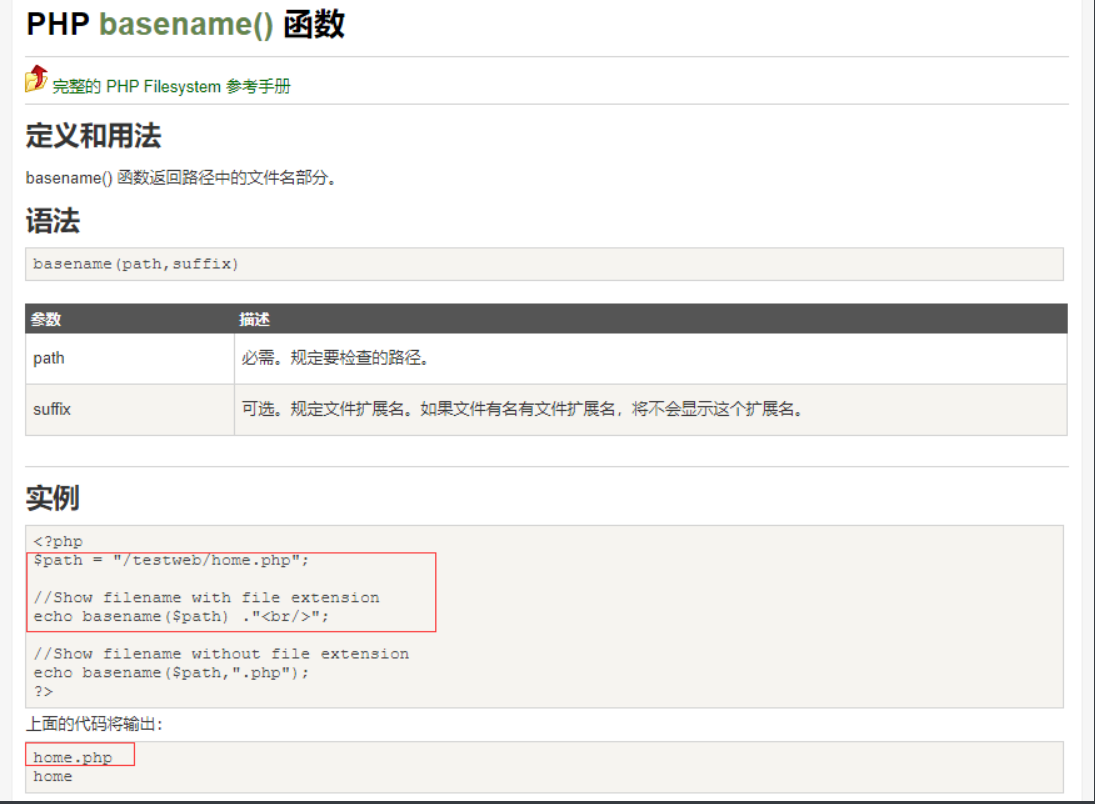Click the 实例 heading

pyautogui.click(x=53, y=498)
